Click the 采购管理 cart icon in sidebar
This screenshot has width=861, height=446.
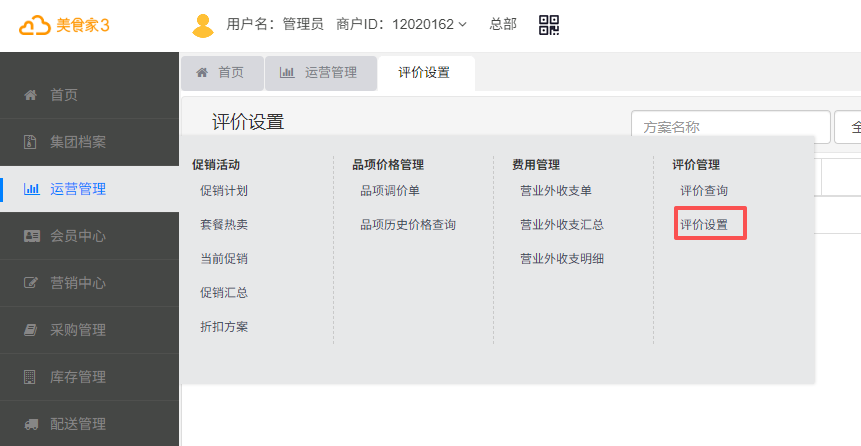click(30, 330)
